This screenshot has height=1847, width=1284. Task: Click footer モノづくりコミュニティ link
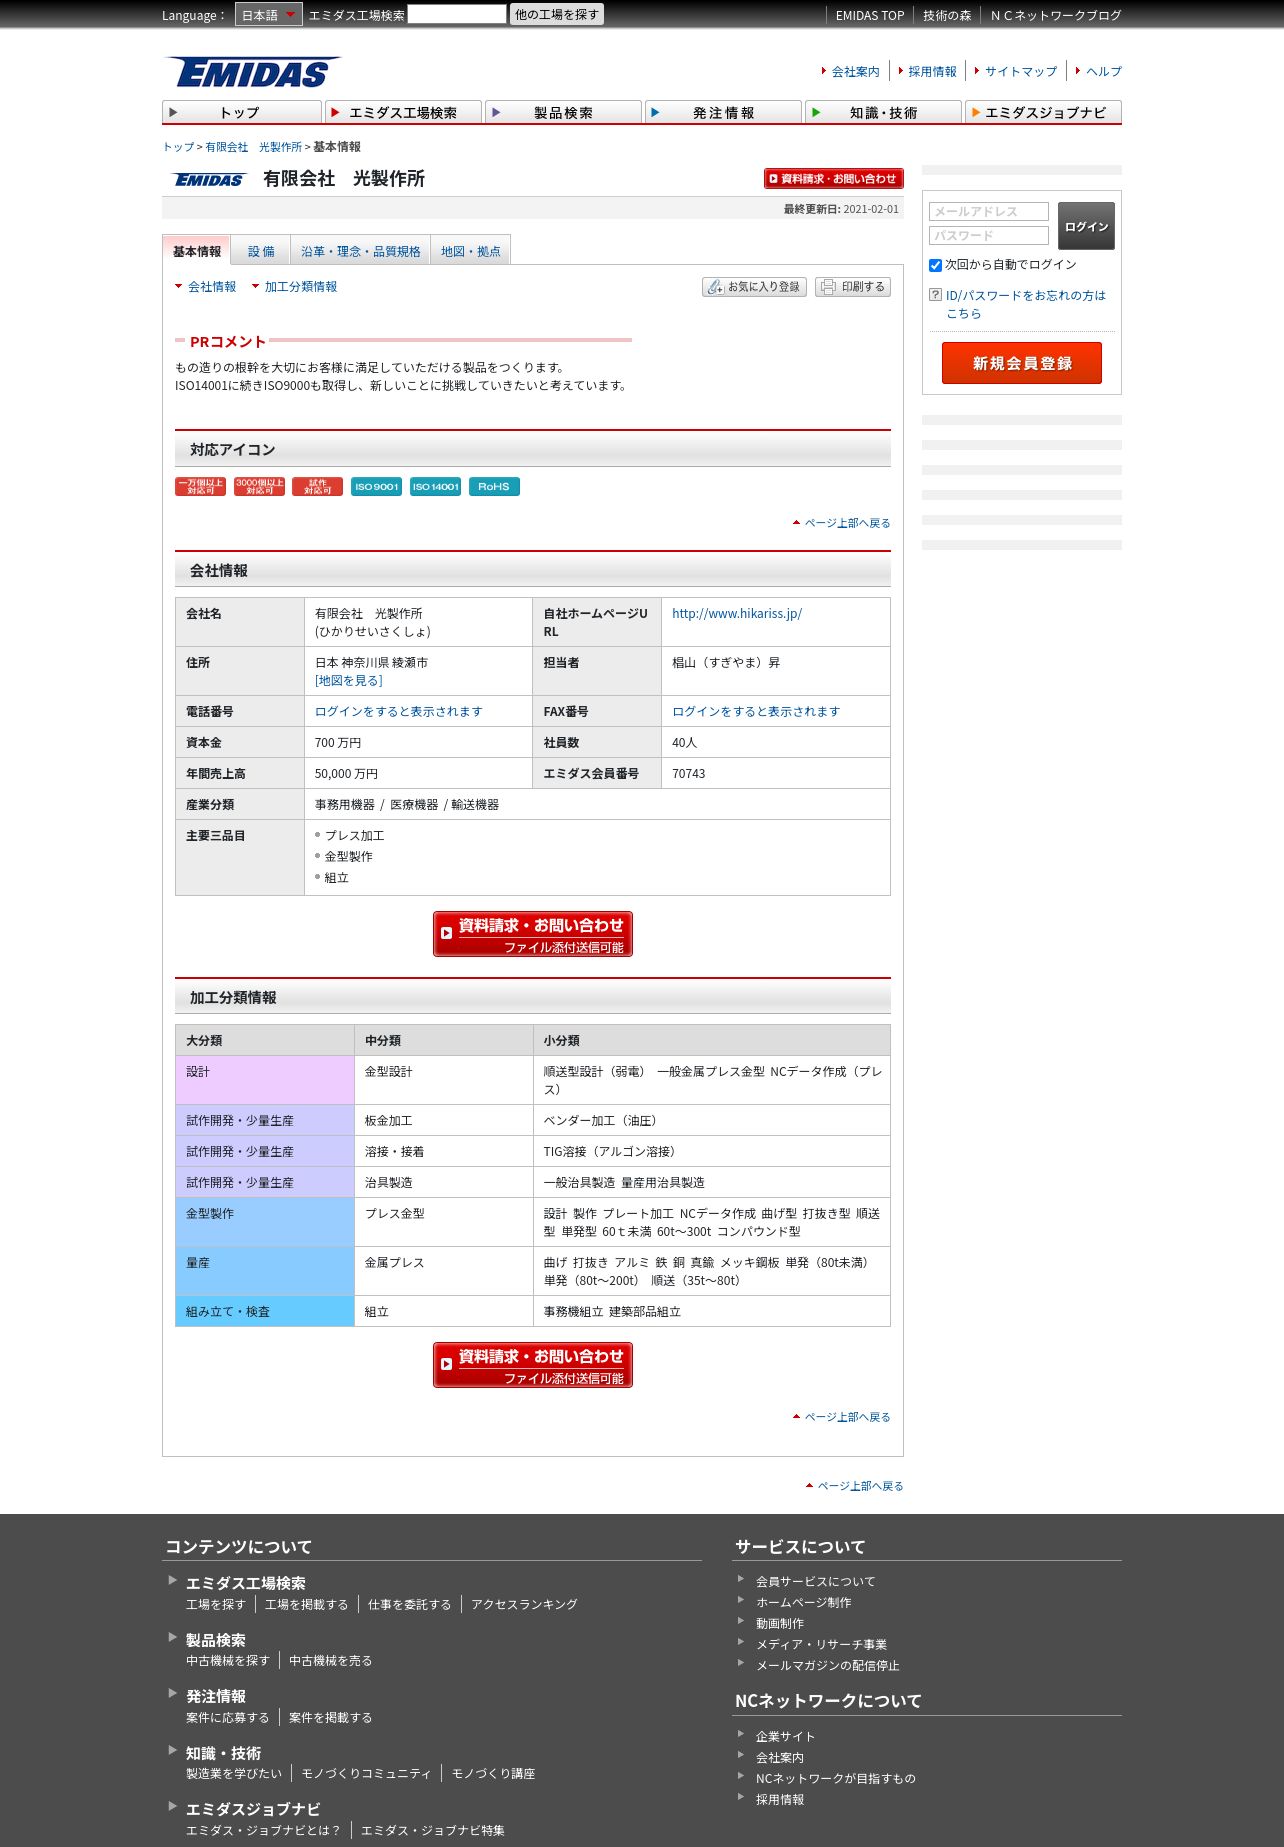pyautogui.click(x=366, y=1774)
